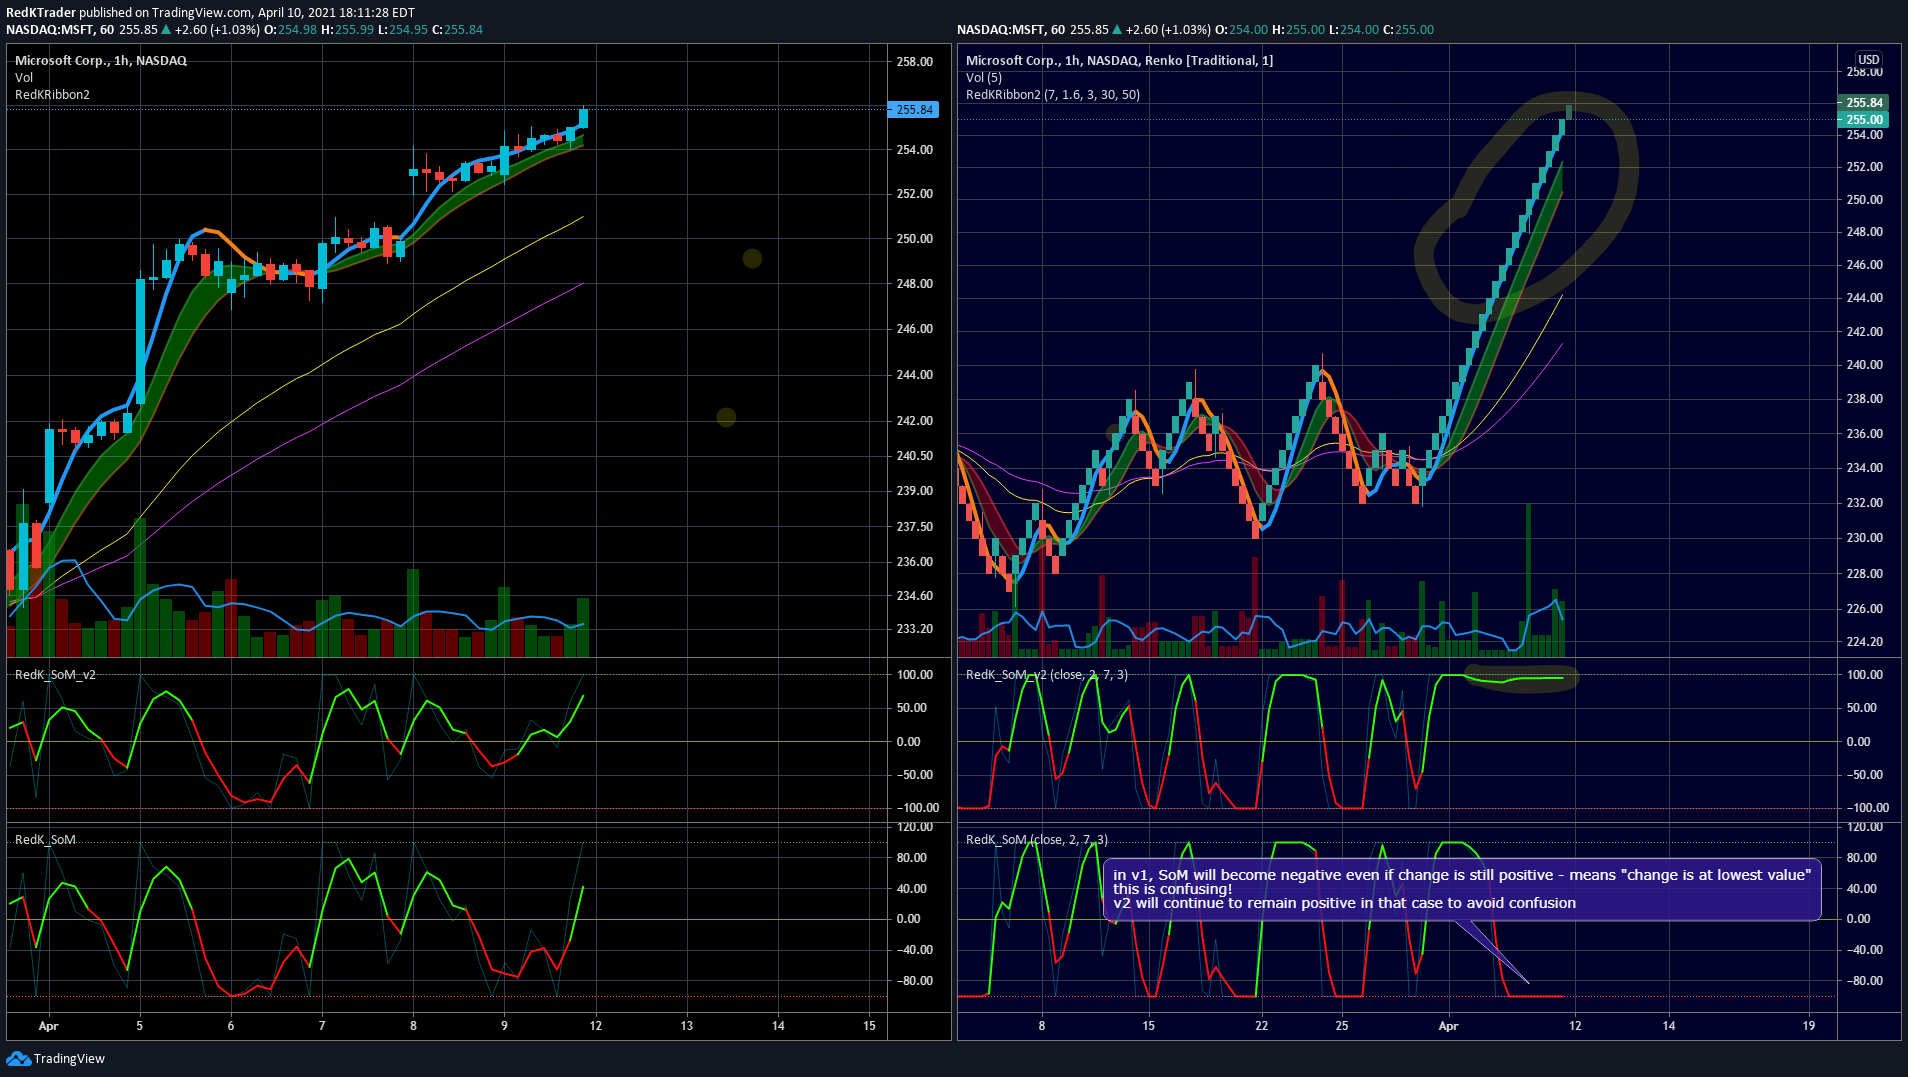Select the left chart title 'Microsoft Corp., 1h, NASDAQ'
The image size is (1908, 1077).
pyautogui.click(x=101, y=60)
